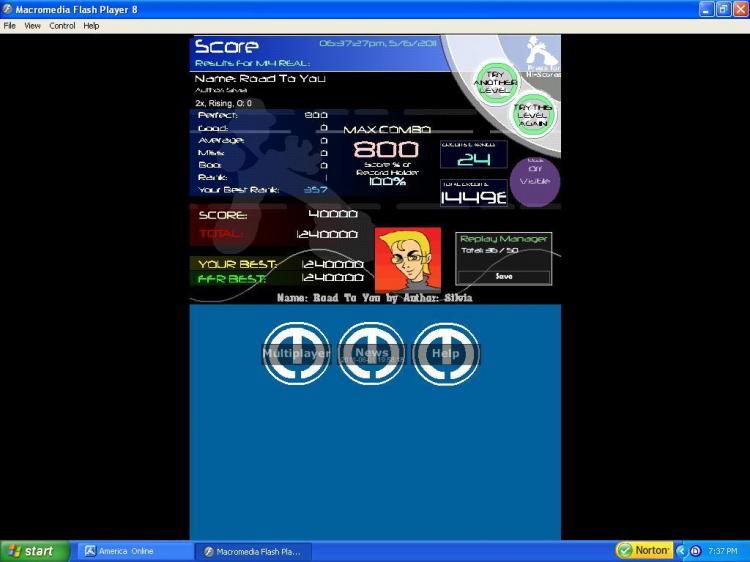Viewport: 750px width, 562px height.
Task: Click the round tray icon beside the clock
Action: (x=695, y=551)
